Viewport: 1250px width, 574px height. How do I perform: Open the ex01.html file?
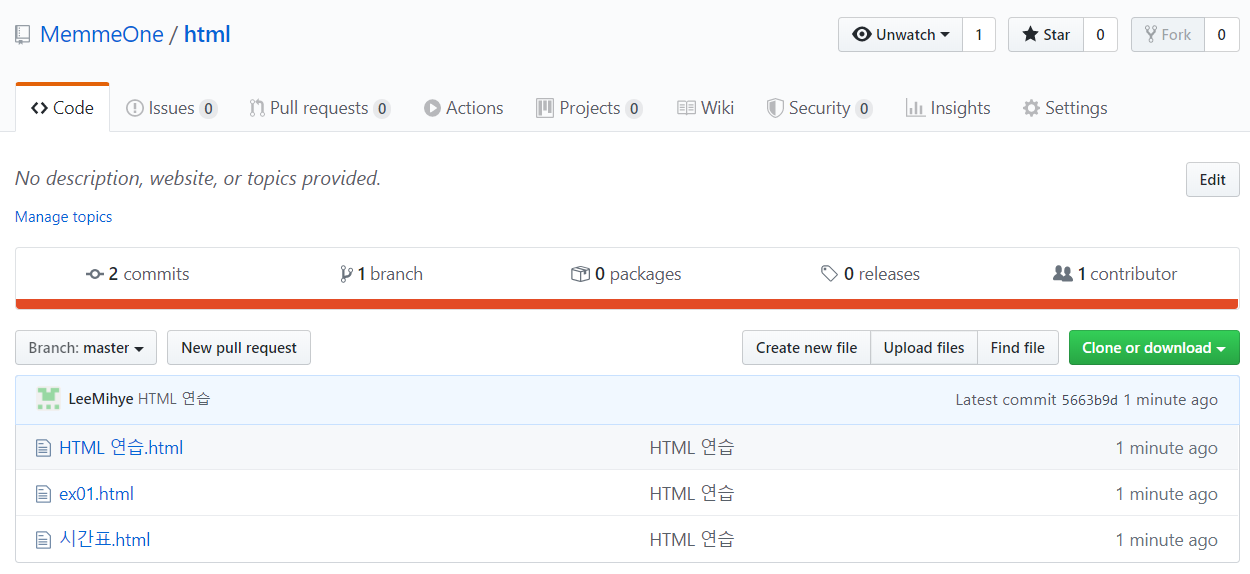pos(96,494)
